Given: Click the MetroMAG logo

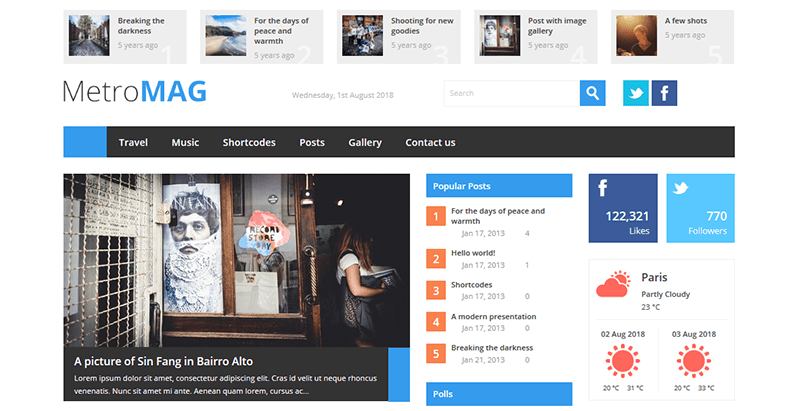Looking at the screenshot, I should 135,92.
